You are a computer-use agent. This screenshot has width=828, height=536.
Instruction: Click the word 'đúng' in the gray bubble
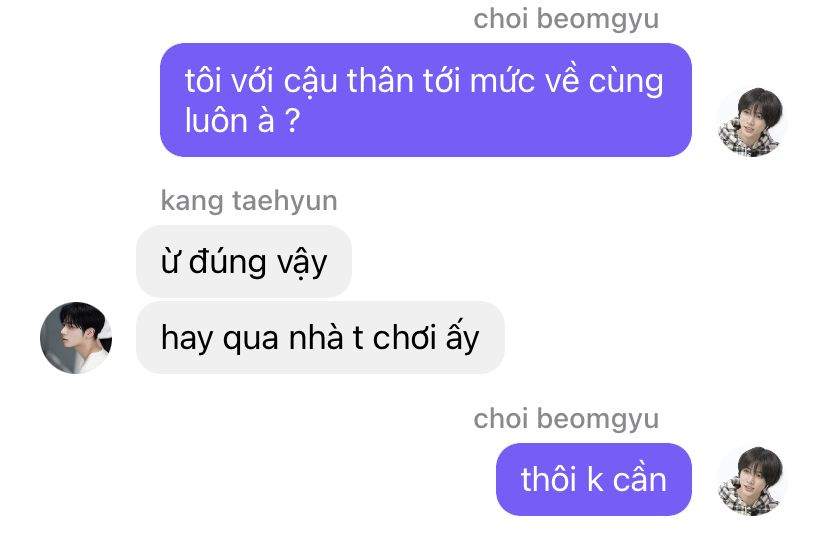click(228, 262)
